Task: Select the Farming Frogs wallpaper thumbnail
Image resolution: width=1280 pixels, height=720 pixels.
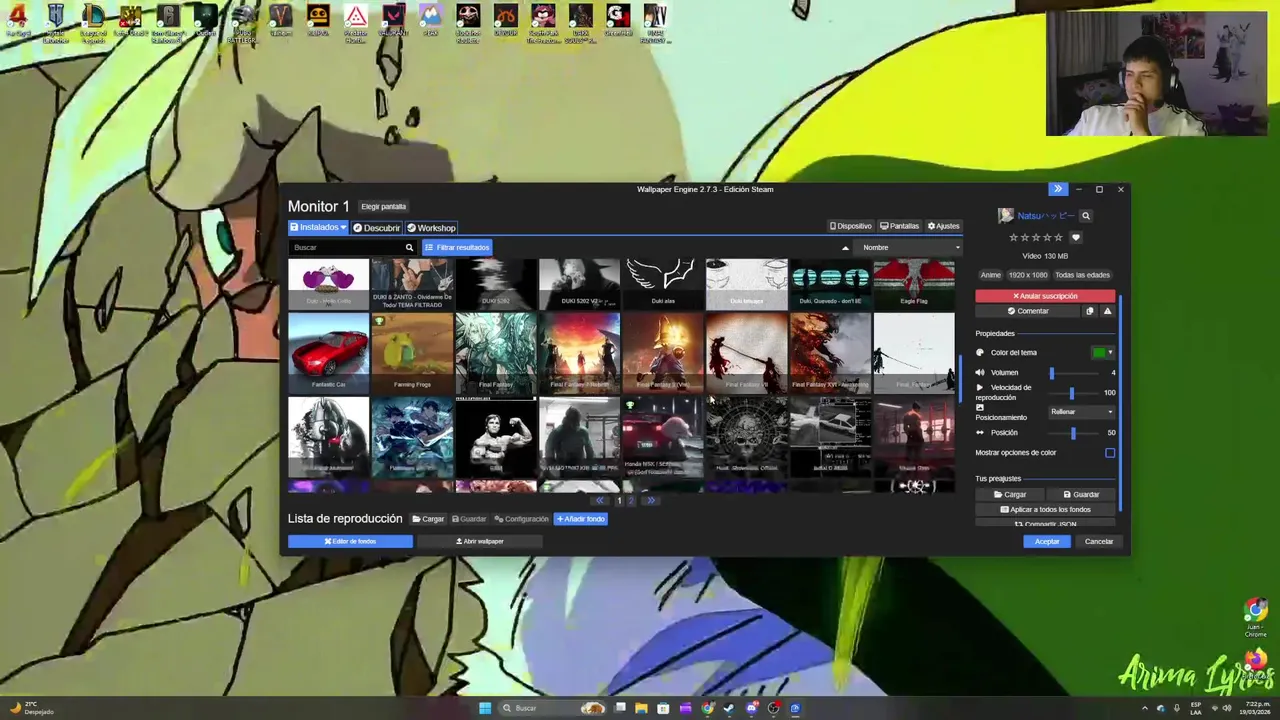Action: pos(412,352)
